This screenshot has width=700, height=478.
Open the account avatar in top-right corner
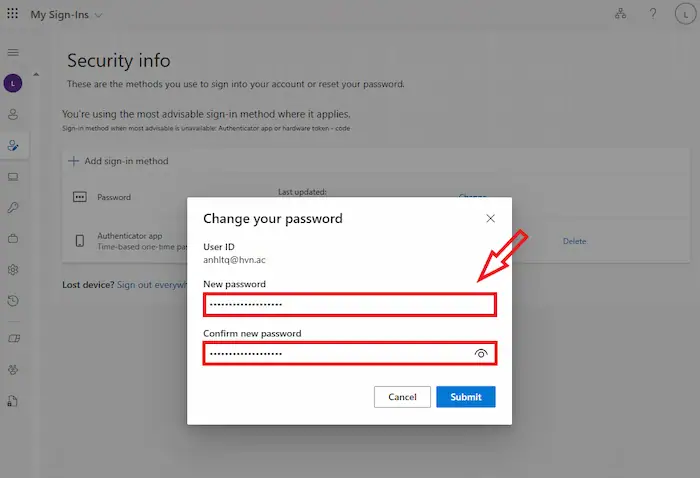coord(684,15)
